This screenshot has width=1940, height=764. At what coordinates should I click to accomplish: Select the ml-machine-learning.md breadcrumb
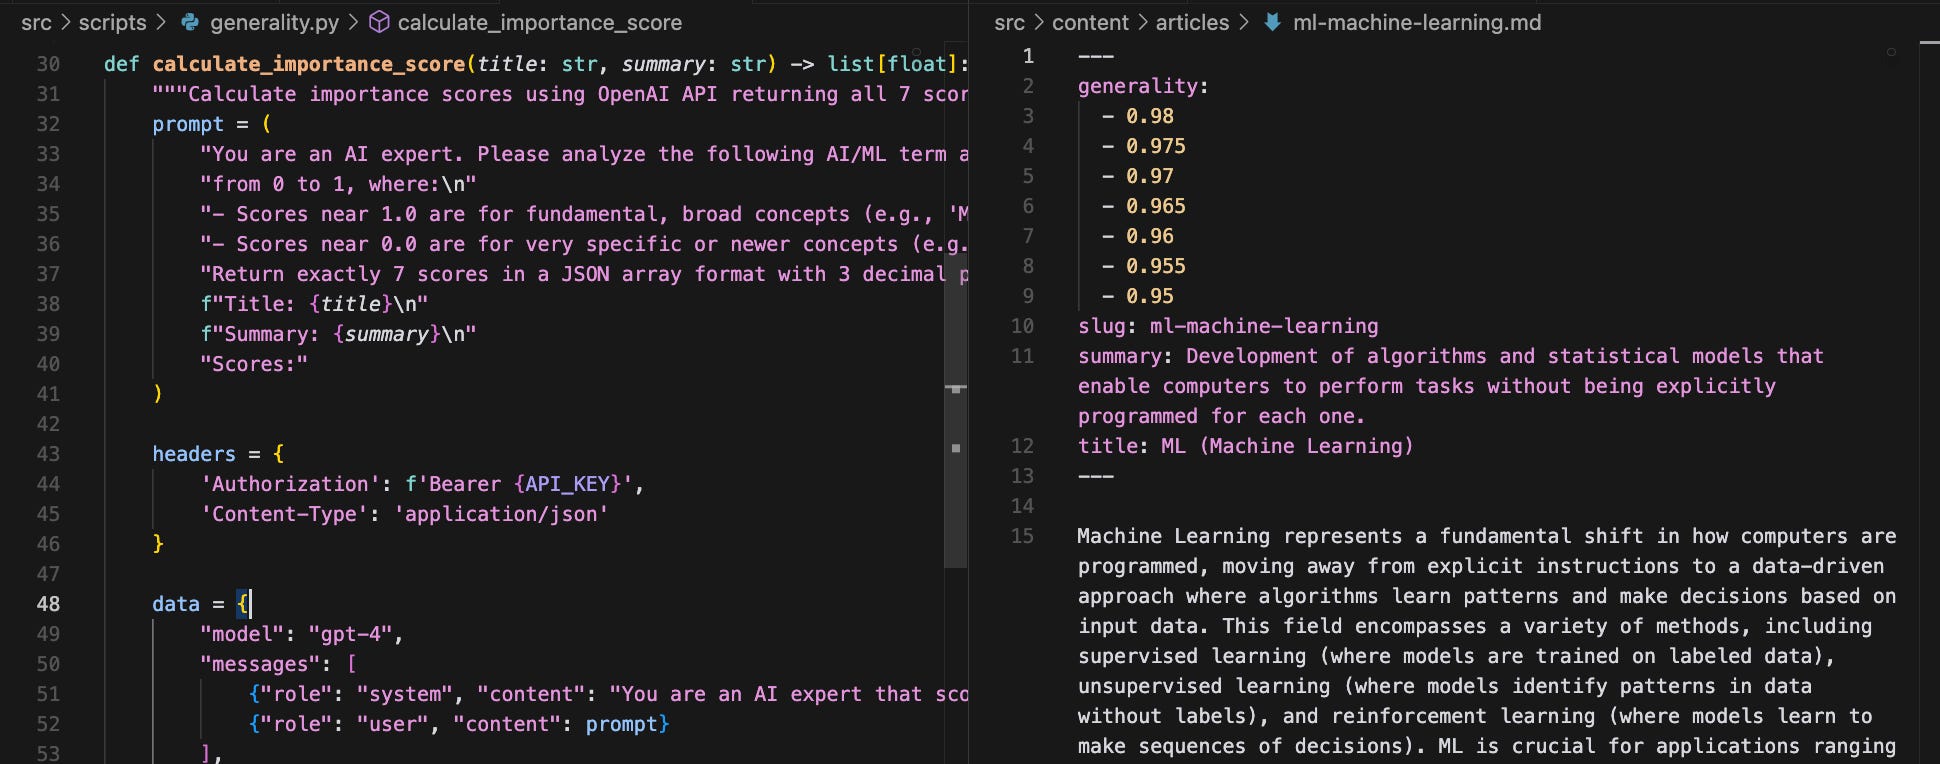[x=1417, y=22]
